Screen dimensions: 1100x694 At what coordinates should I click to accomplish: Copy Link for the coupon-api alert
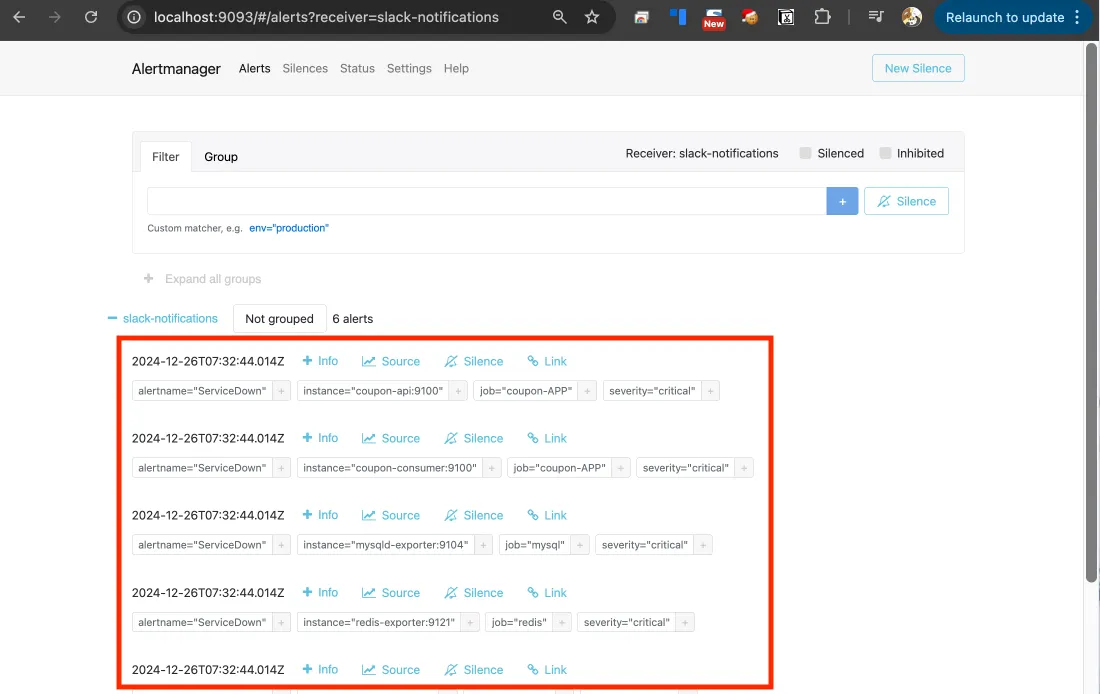546,361
